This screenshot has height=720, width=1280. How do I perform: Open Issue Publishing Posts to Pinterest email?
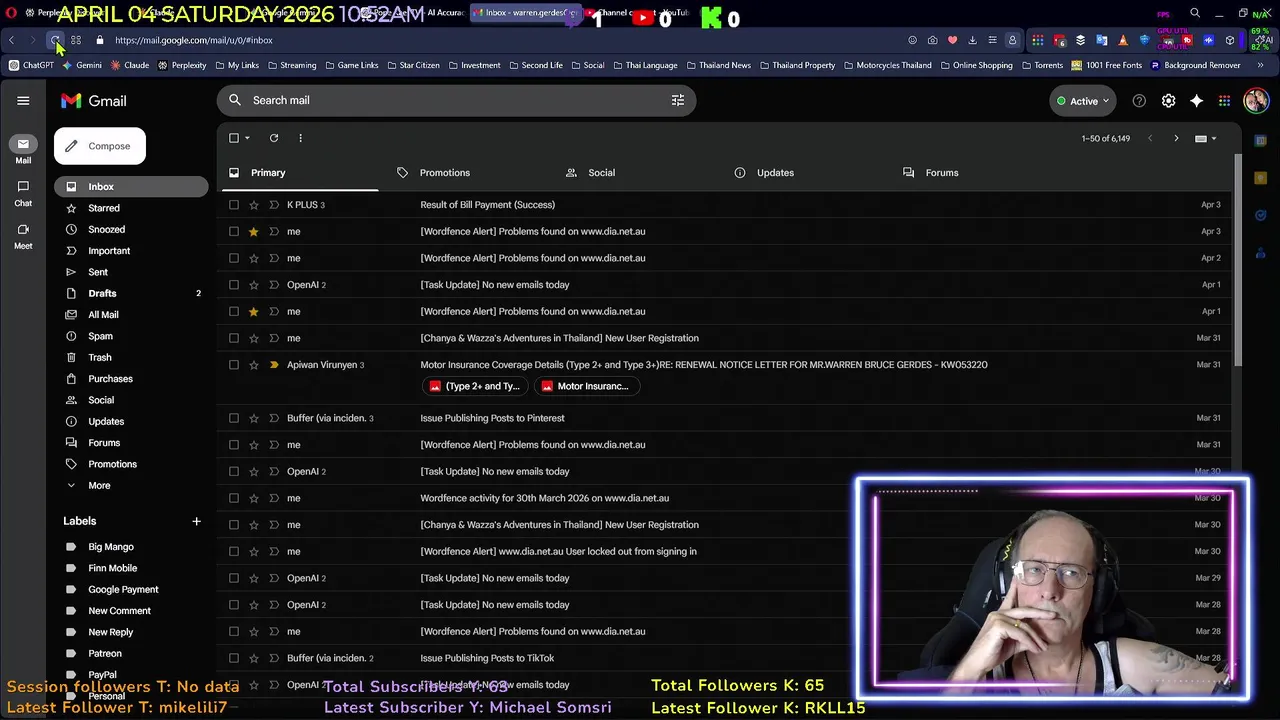492,418
